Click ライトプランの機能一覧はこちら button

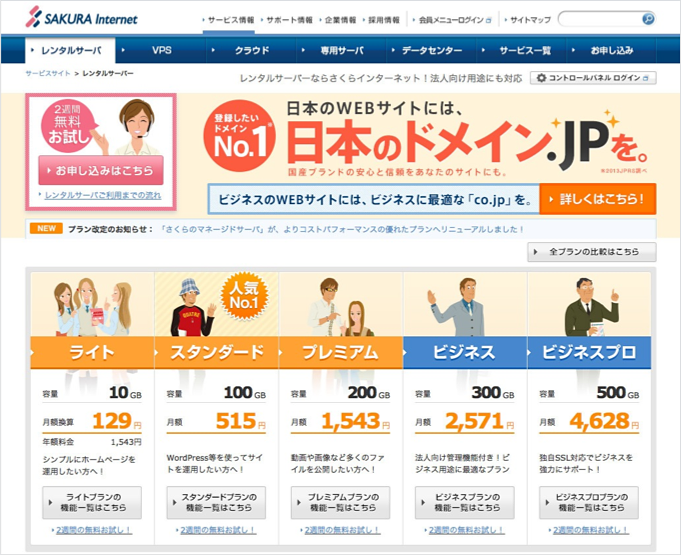92,502
